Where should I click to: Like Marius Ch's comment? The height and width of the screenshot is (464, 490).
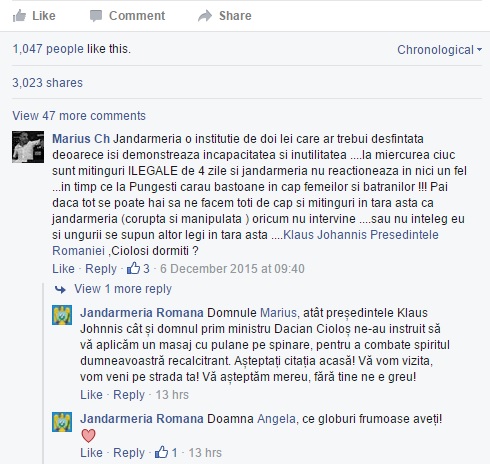coord(63,269)
